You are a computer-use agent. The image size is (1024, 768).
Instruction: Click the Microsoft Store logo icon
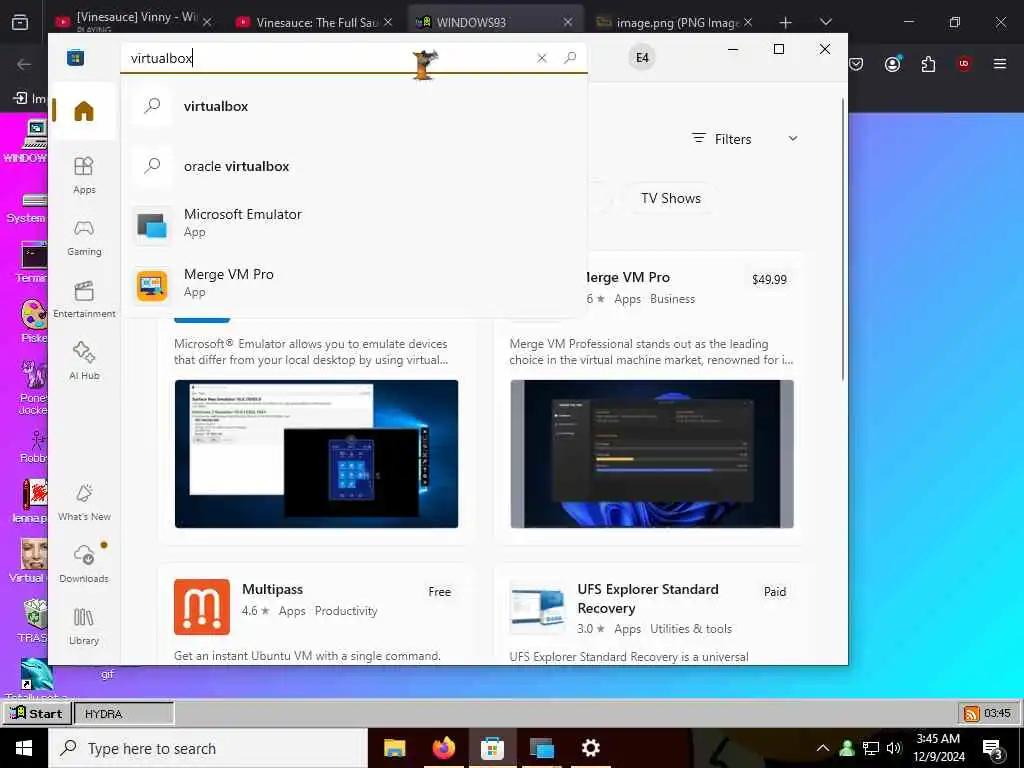[76, 57]
